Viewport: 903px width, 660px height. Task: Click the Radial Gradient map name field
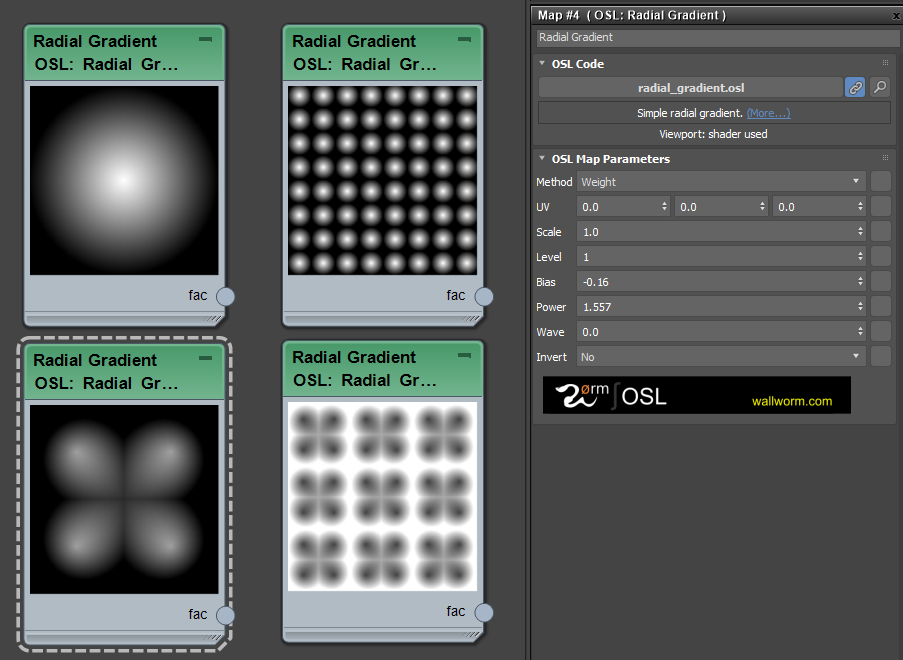tap(718, 37)
